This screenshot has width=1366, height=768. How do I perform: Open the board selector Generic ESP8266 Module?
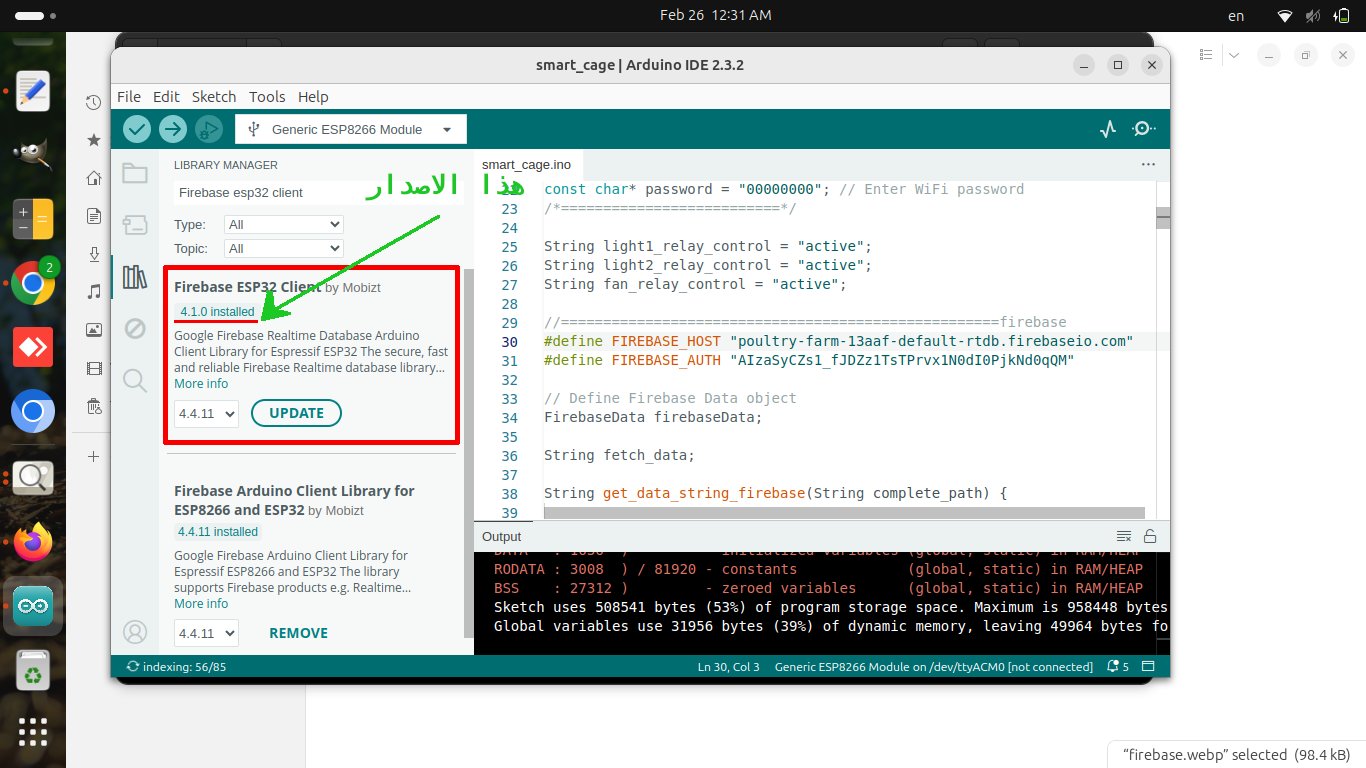pyautogui.click(x=351, y=129)
